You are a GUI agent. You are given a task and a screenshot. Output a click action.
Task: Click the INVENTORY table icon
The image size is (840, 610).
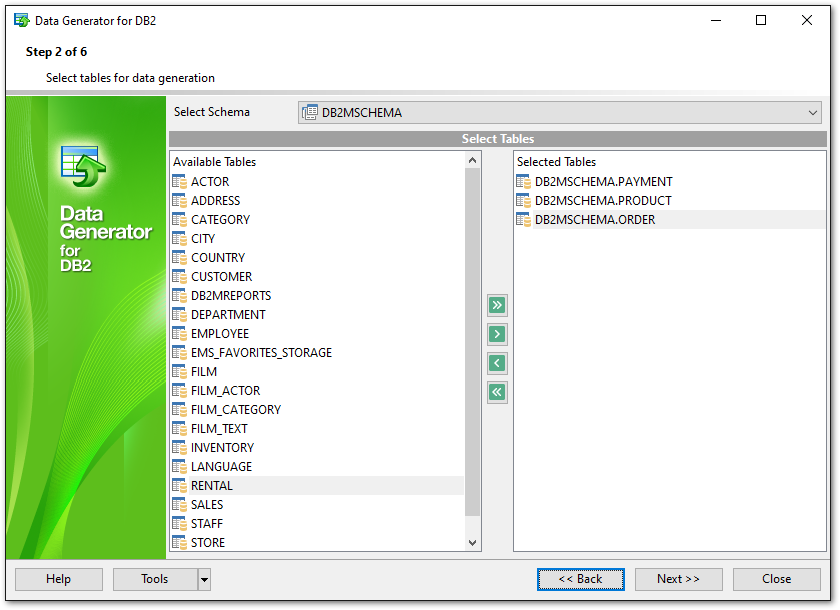click(179, 448)
